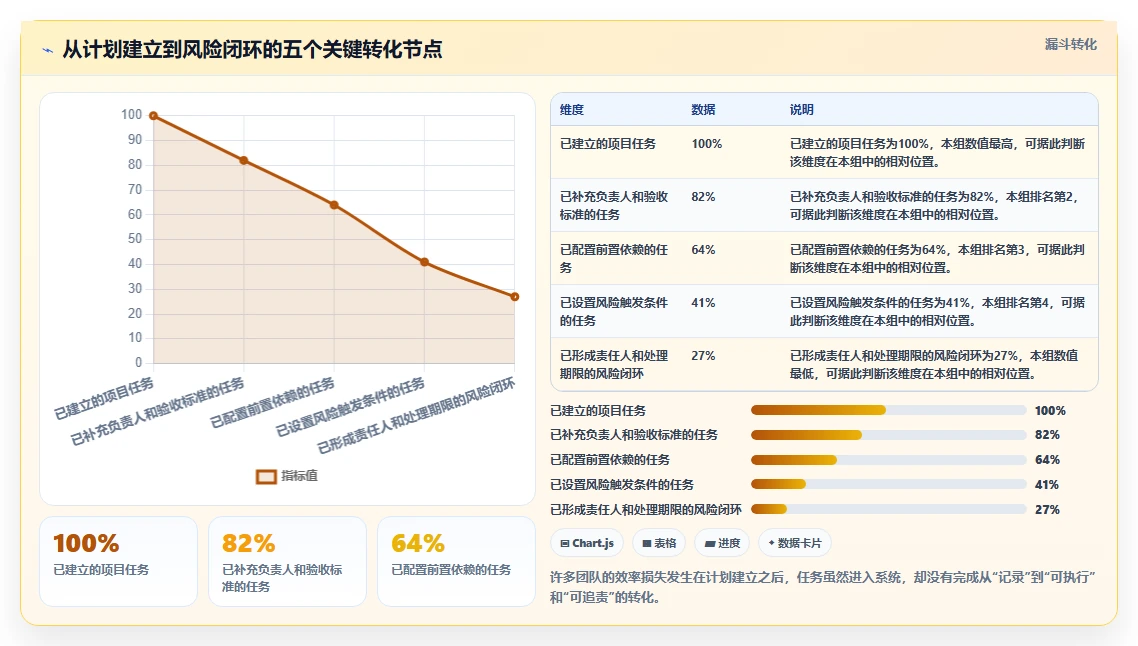Image resolution: width=1138 pixels, height=646 pixels.
Task: Click the lightning icon beside the title
Action: coord(48,50)
